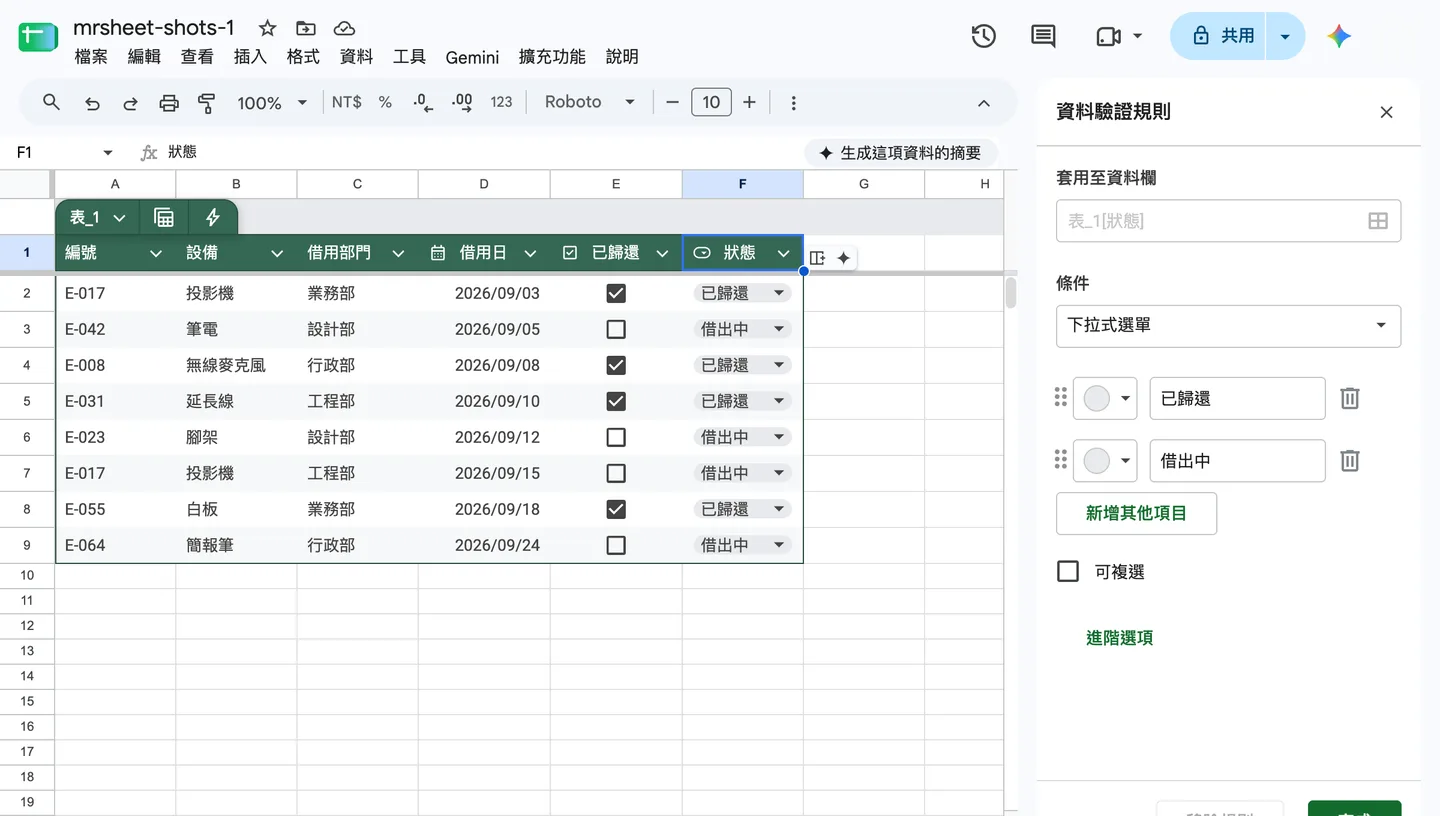Open the 擴充功能 menu
The image size is (1440, 816).
(x=552, y=57)
